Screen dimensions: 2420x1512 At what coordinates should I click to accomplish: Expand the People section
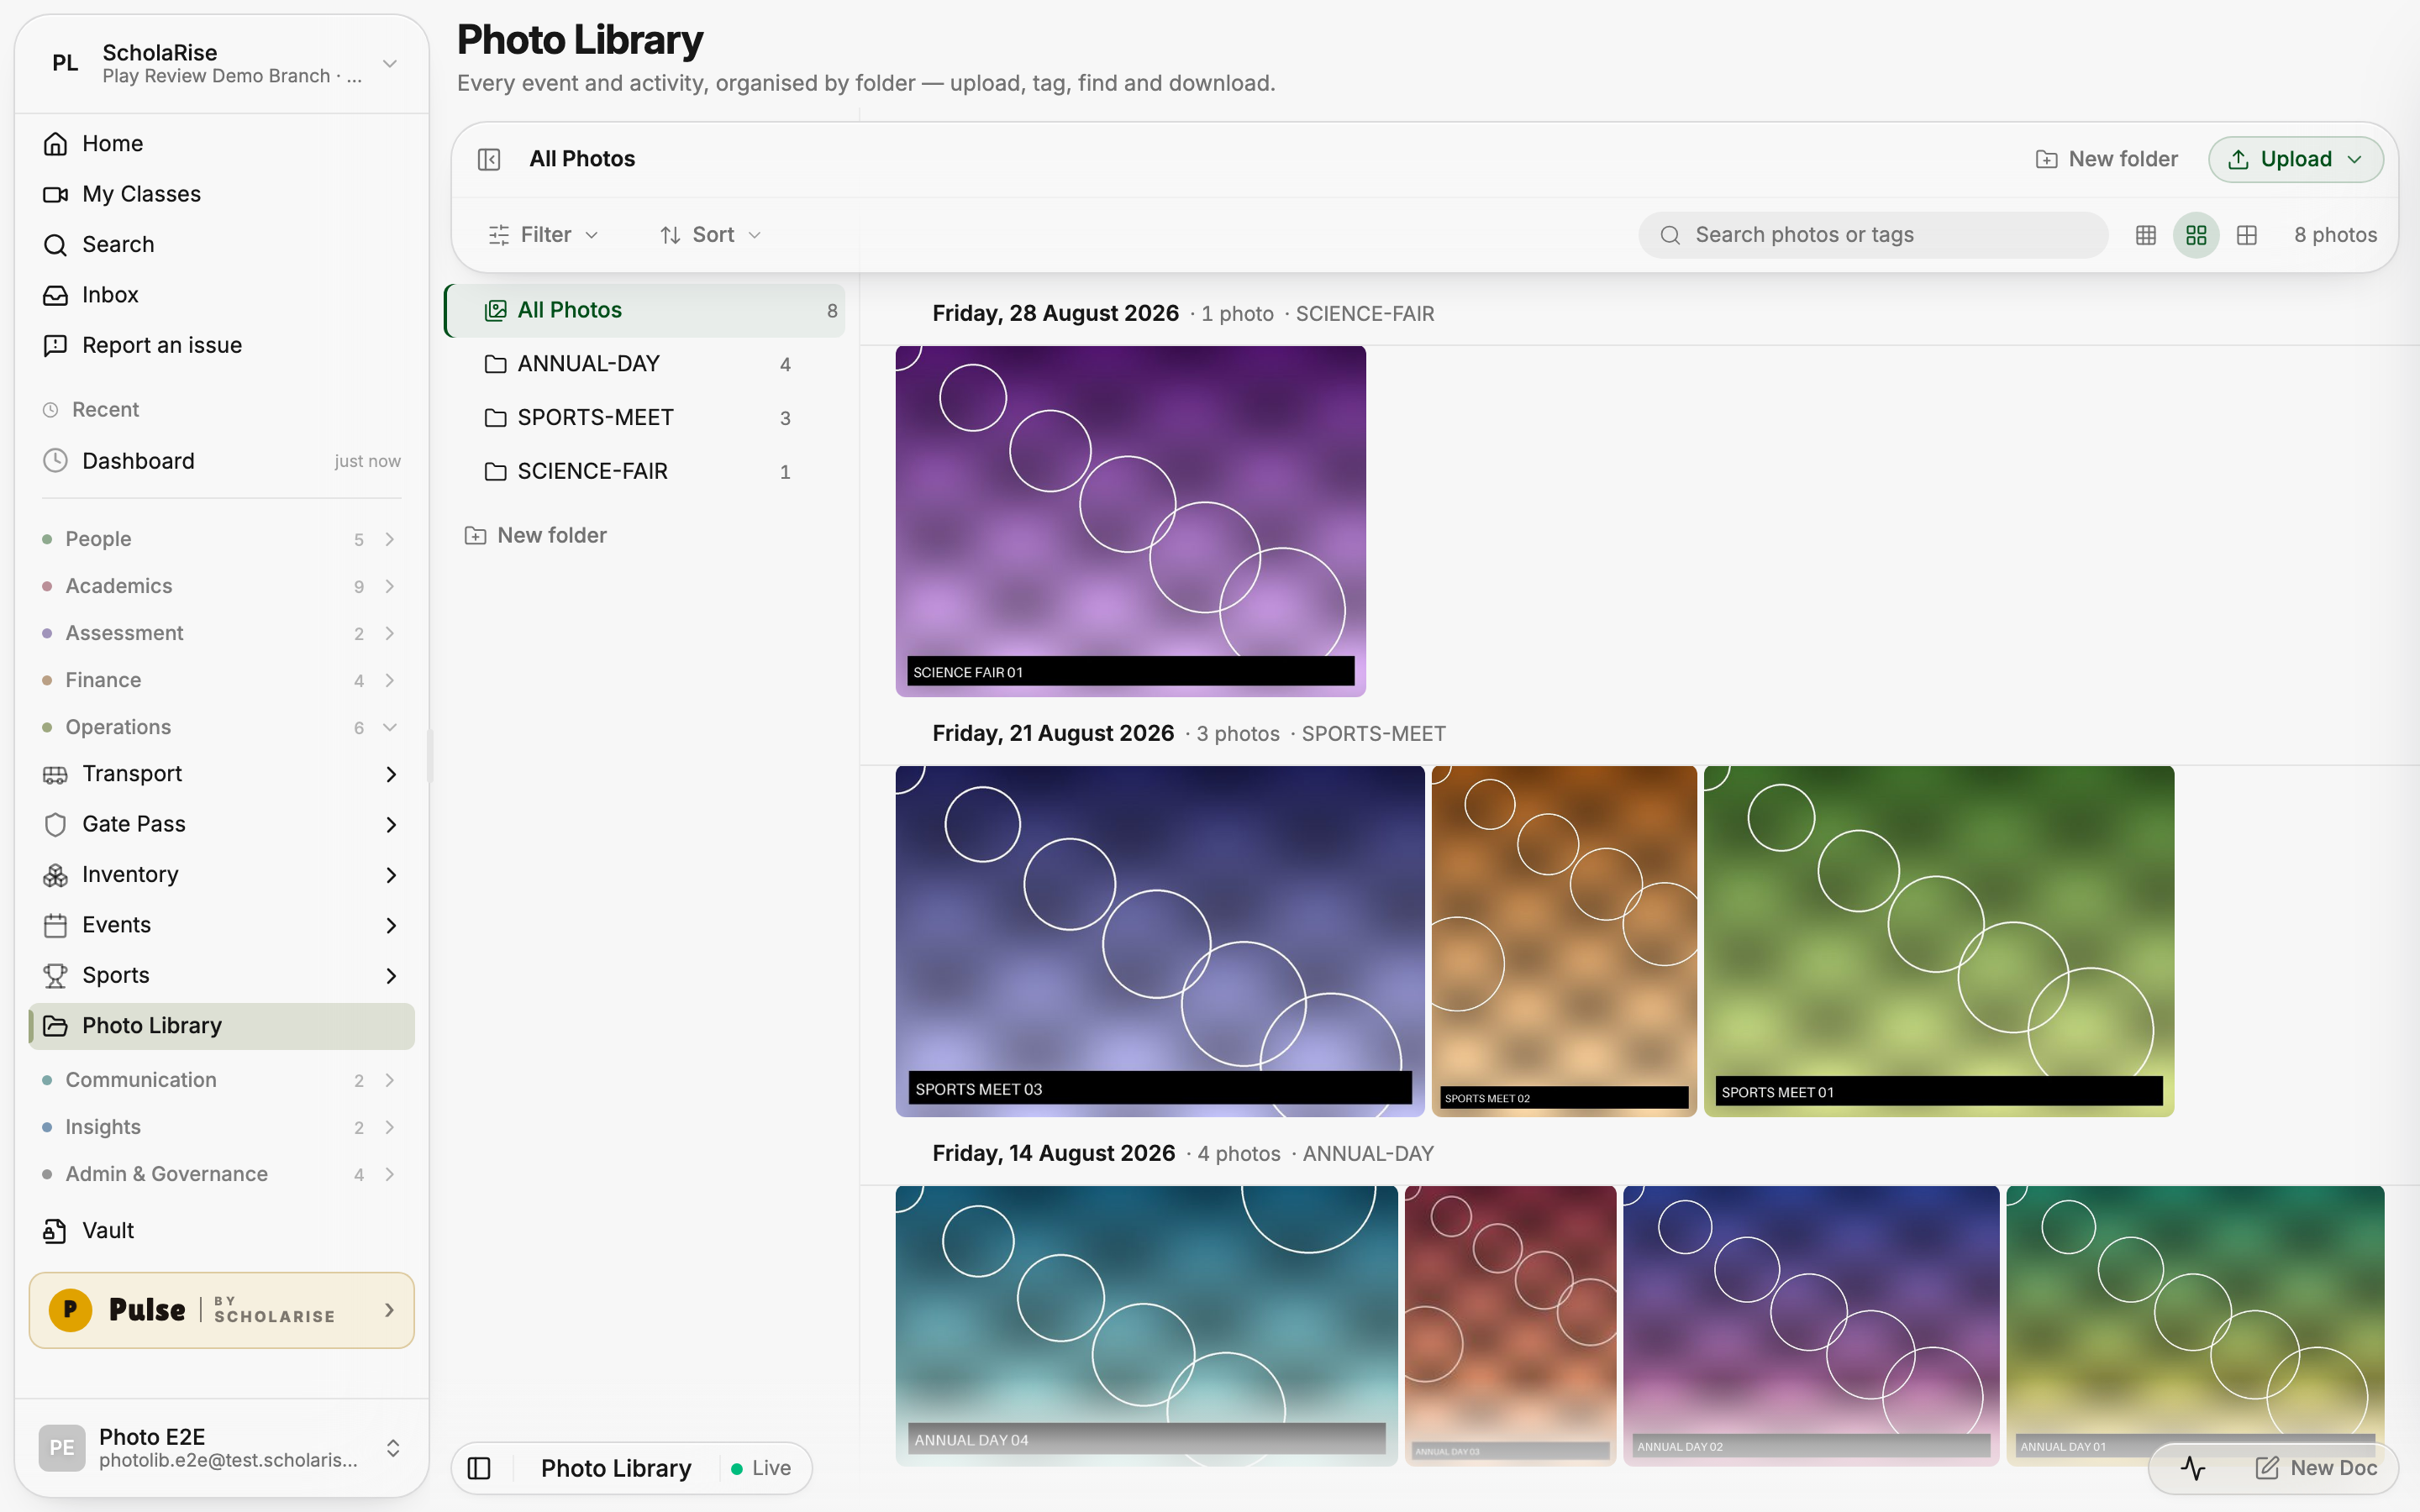(x=222, y=539)
